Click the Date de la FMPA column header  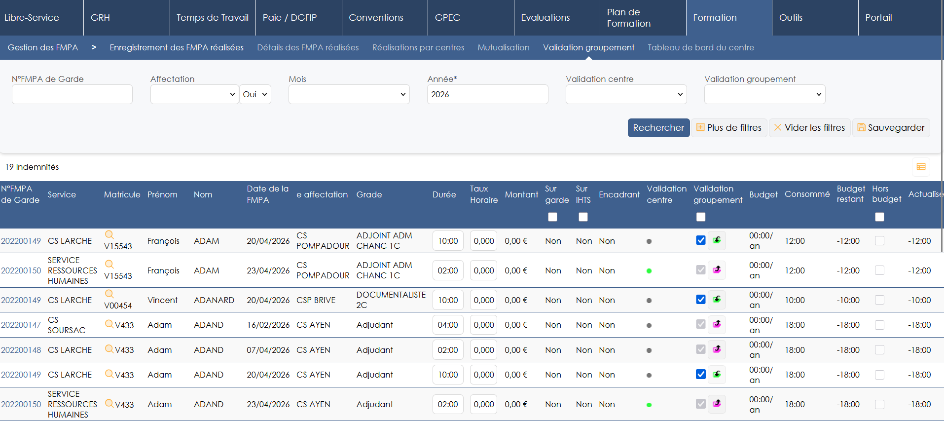(268, 195)
